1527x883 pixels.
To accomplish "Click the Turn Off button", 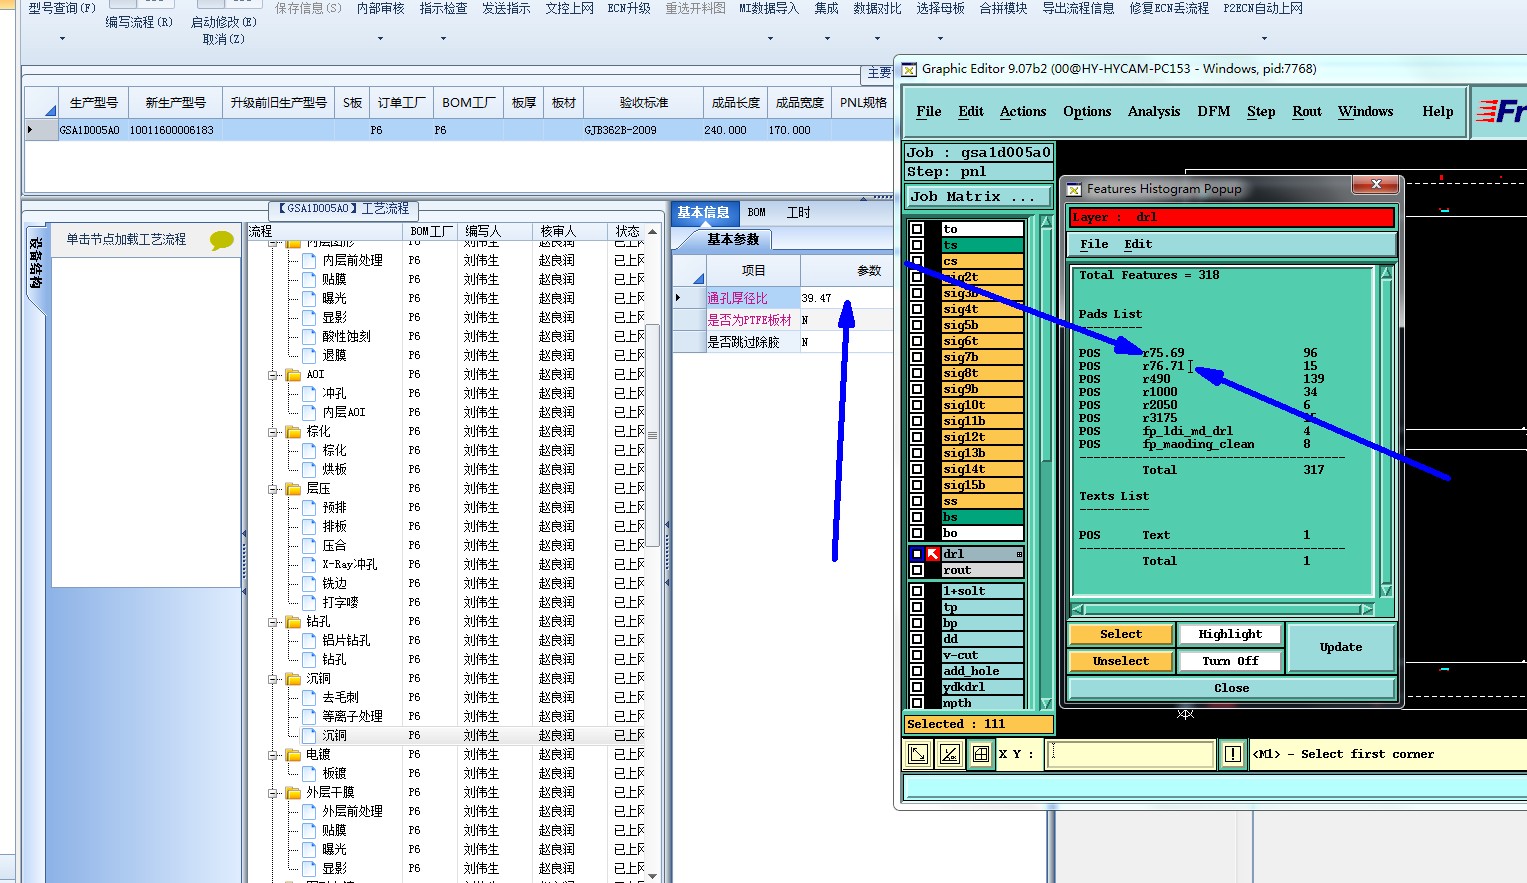I will point(1230,661).
